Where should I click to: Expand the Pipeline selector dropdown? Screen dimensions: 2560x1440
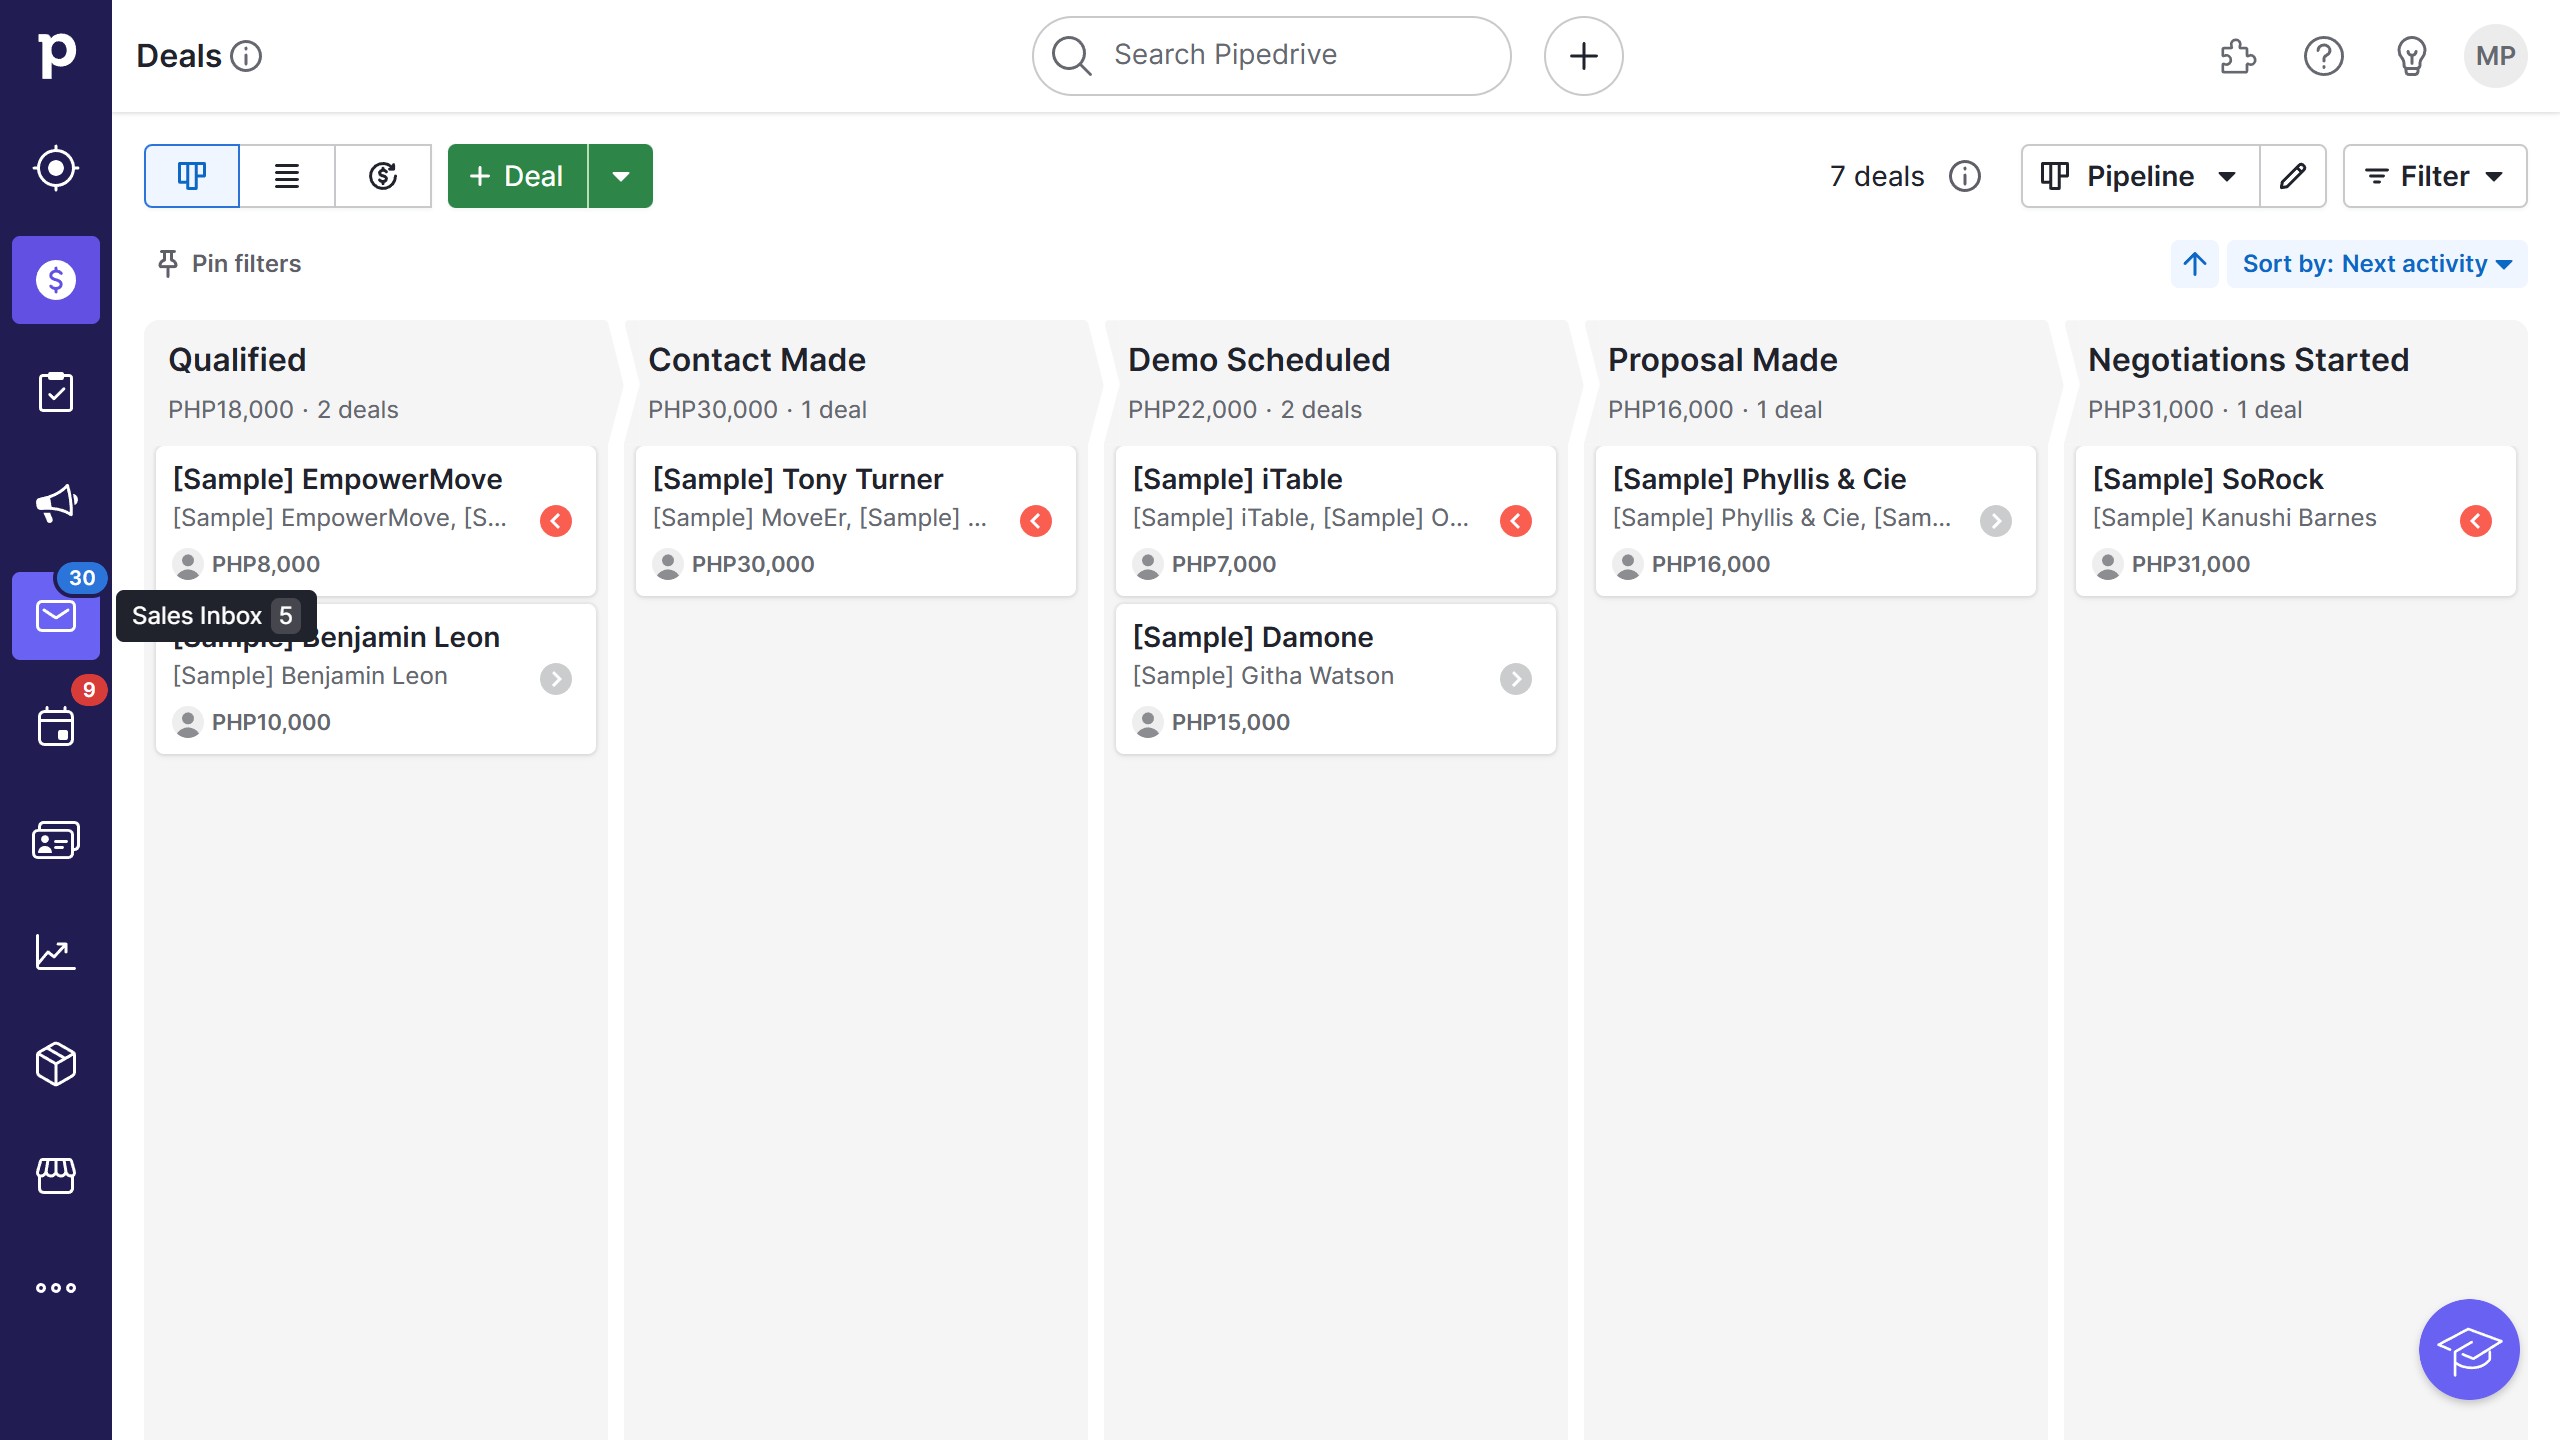2140,176
